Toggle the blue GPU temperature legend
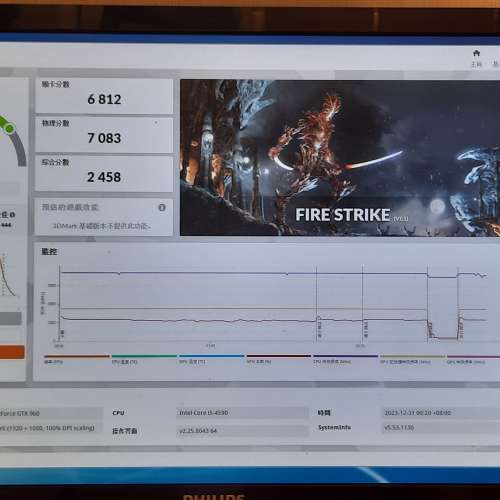Screen dimensions: 500x500 (211, 359)
